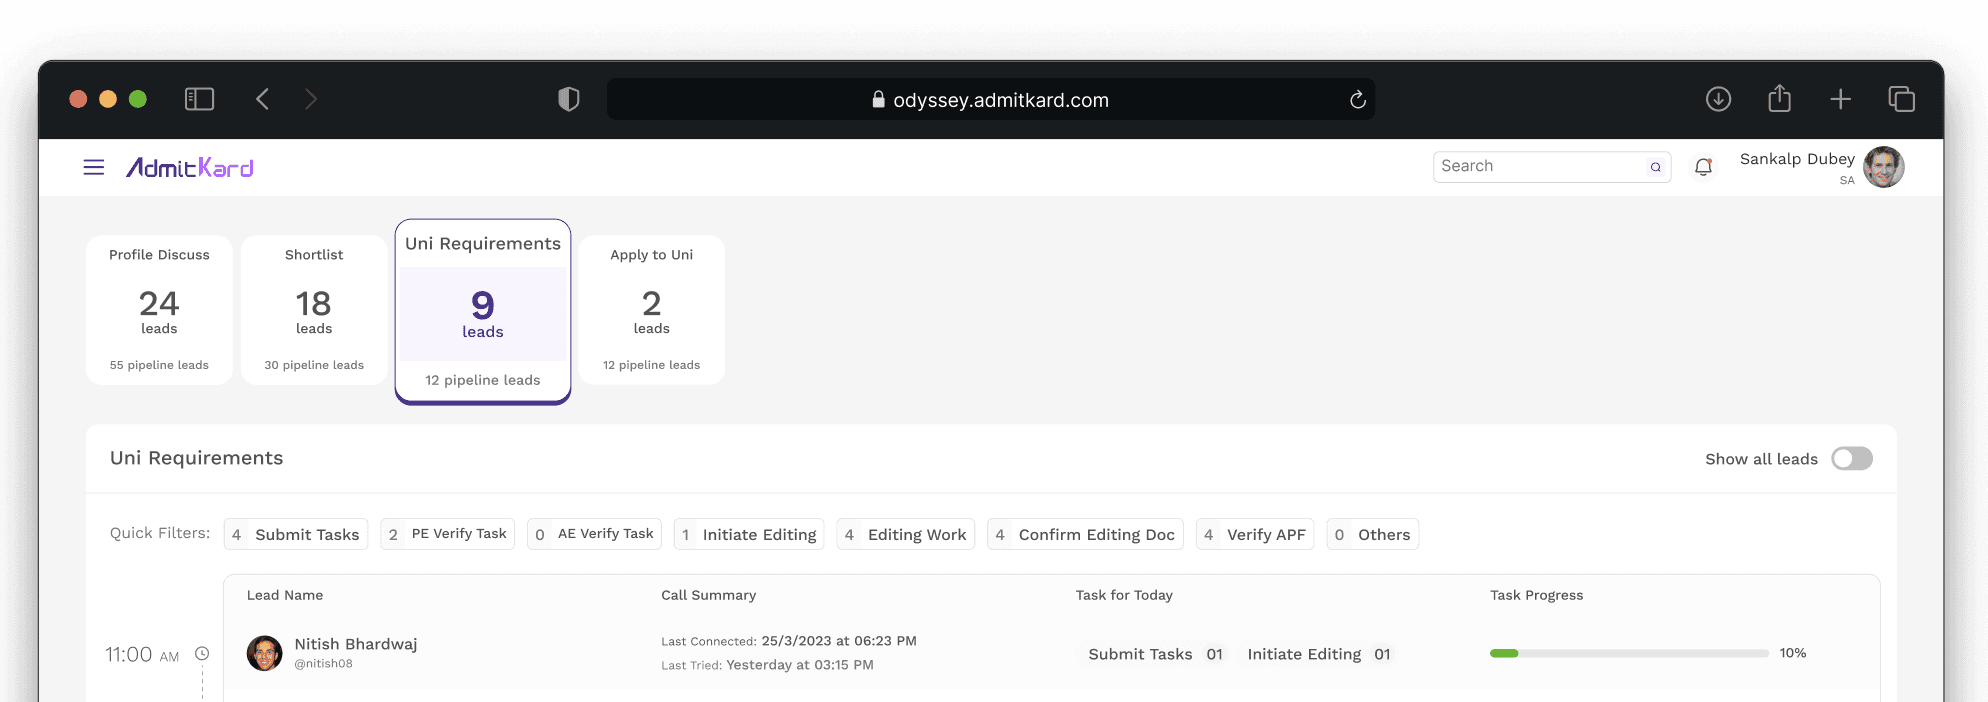Image resolution: width=1988 pixels, height=702 pixels.
Task: Go forward in browser history
Action: click(x=311, y=99)
